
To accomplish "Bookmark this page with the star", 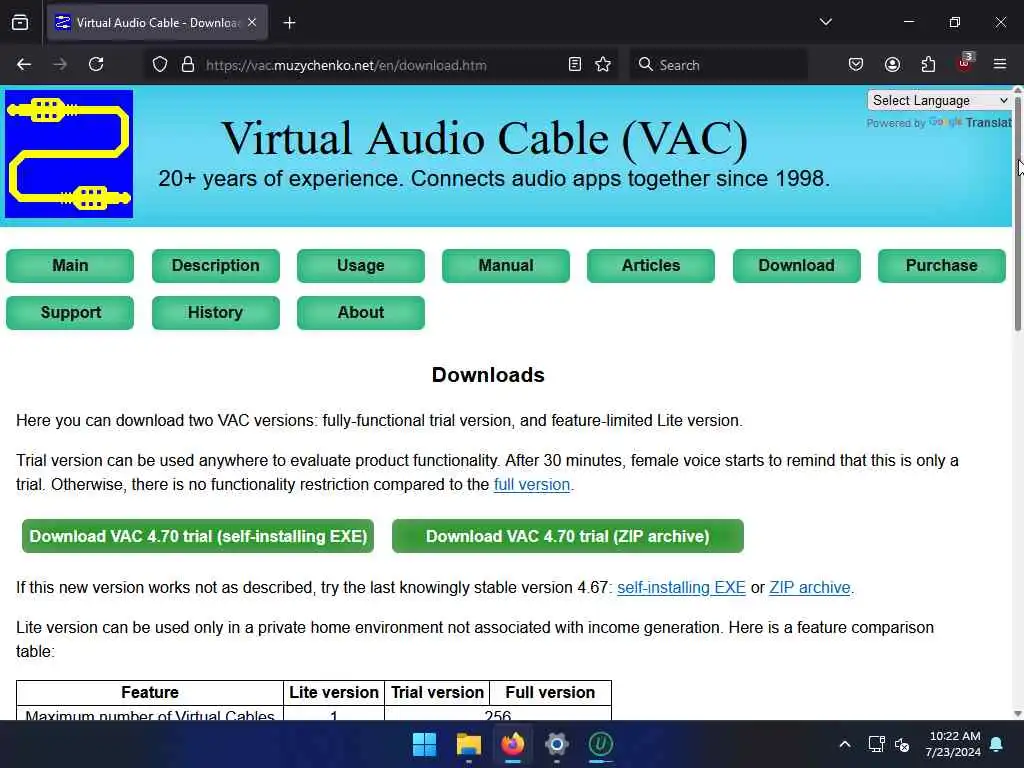I will pyautogui.click(x=603, y=65).
